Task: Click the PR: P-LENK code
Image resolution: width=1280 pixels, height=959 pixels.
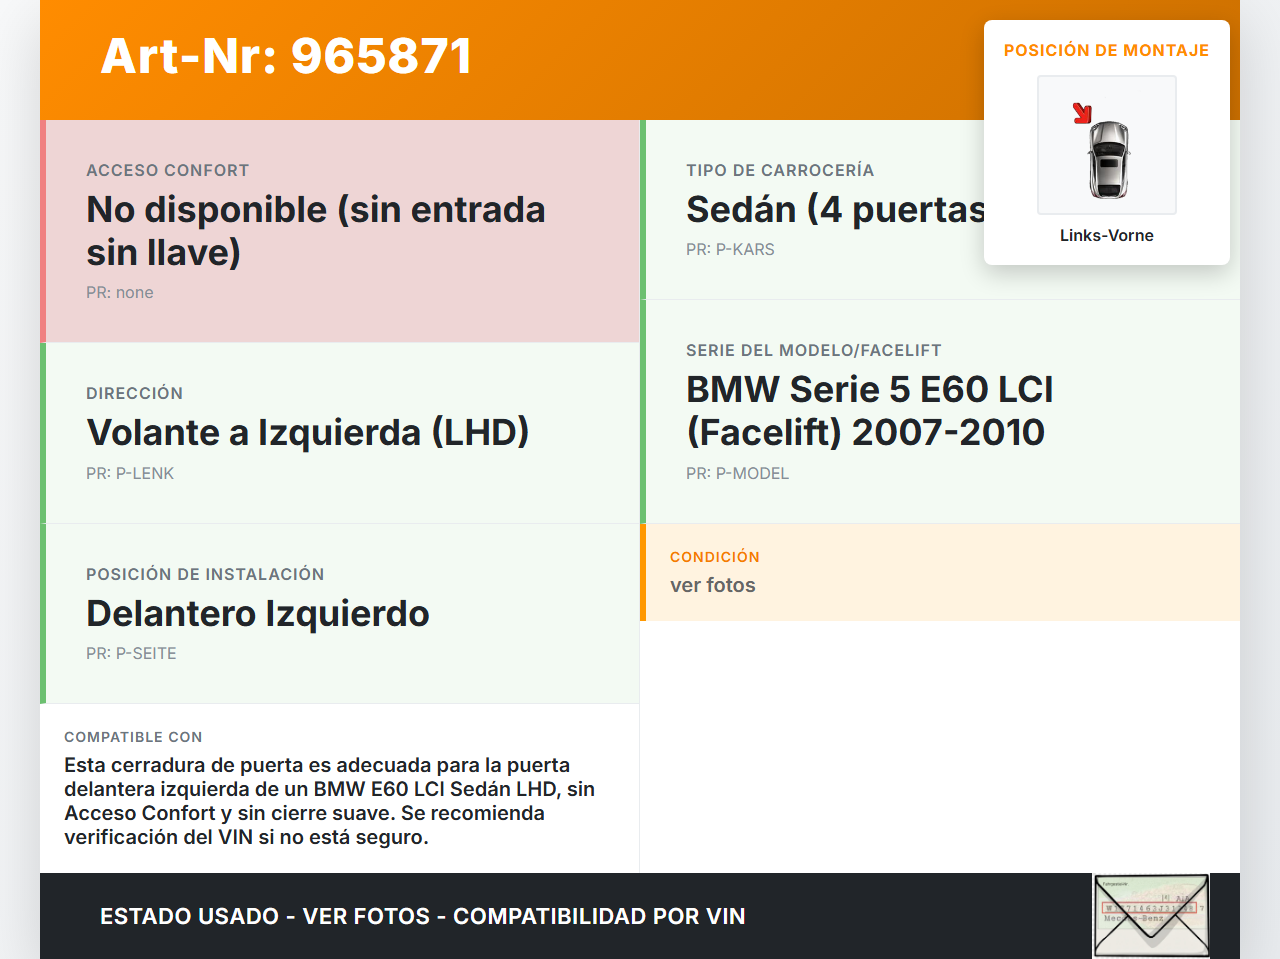Action: click(130, 473)
